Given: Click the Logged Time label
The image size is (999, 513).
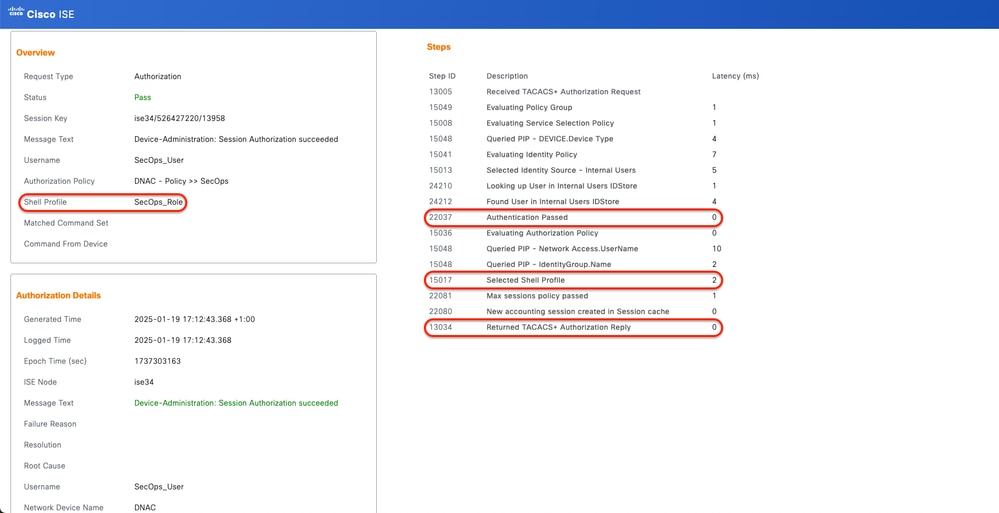Looking at the screenshot, I should [47, 340].
